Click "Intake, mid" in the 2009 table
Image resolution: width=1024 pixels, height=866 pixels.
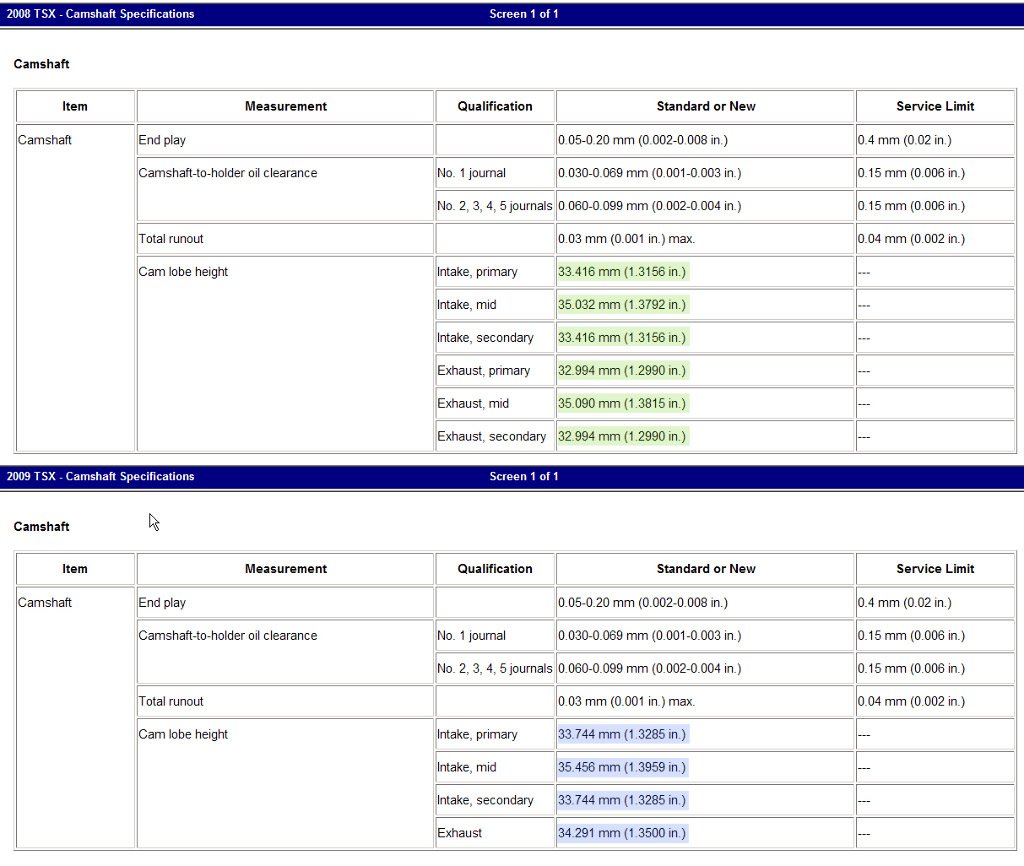click(x=467, y=767)
